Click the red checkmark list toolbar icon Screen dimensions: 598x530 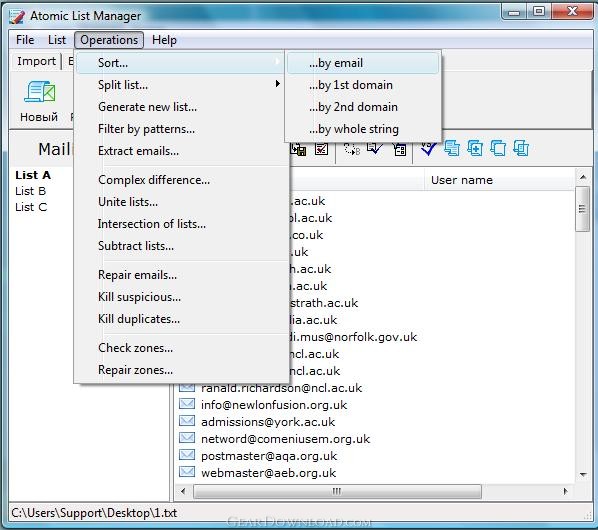pyautogui.click(x=321, y=148)
